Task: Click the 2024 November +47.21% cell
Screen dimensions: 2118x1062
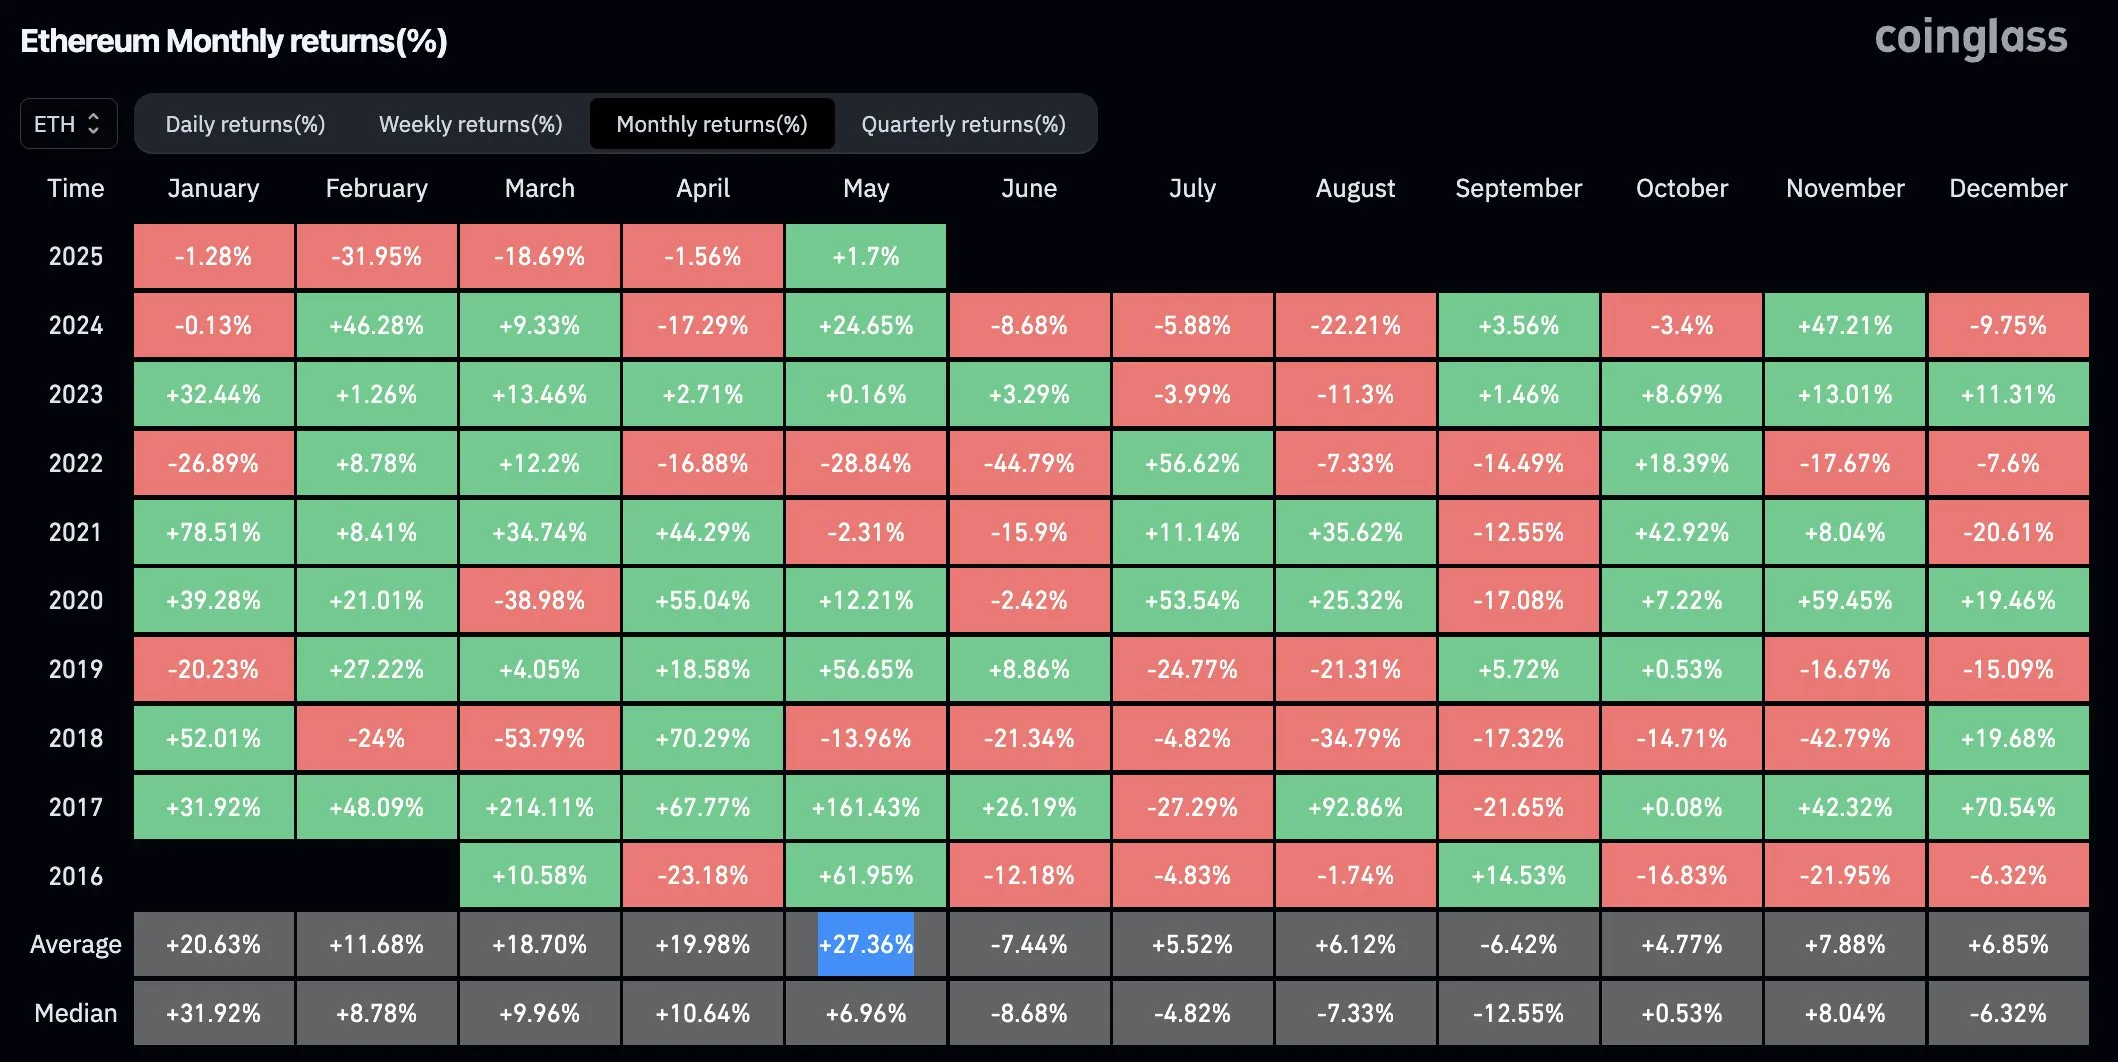Action: (1844, 325)
